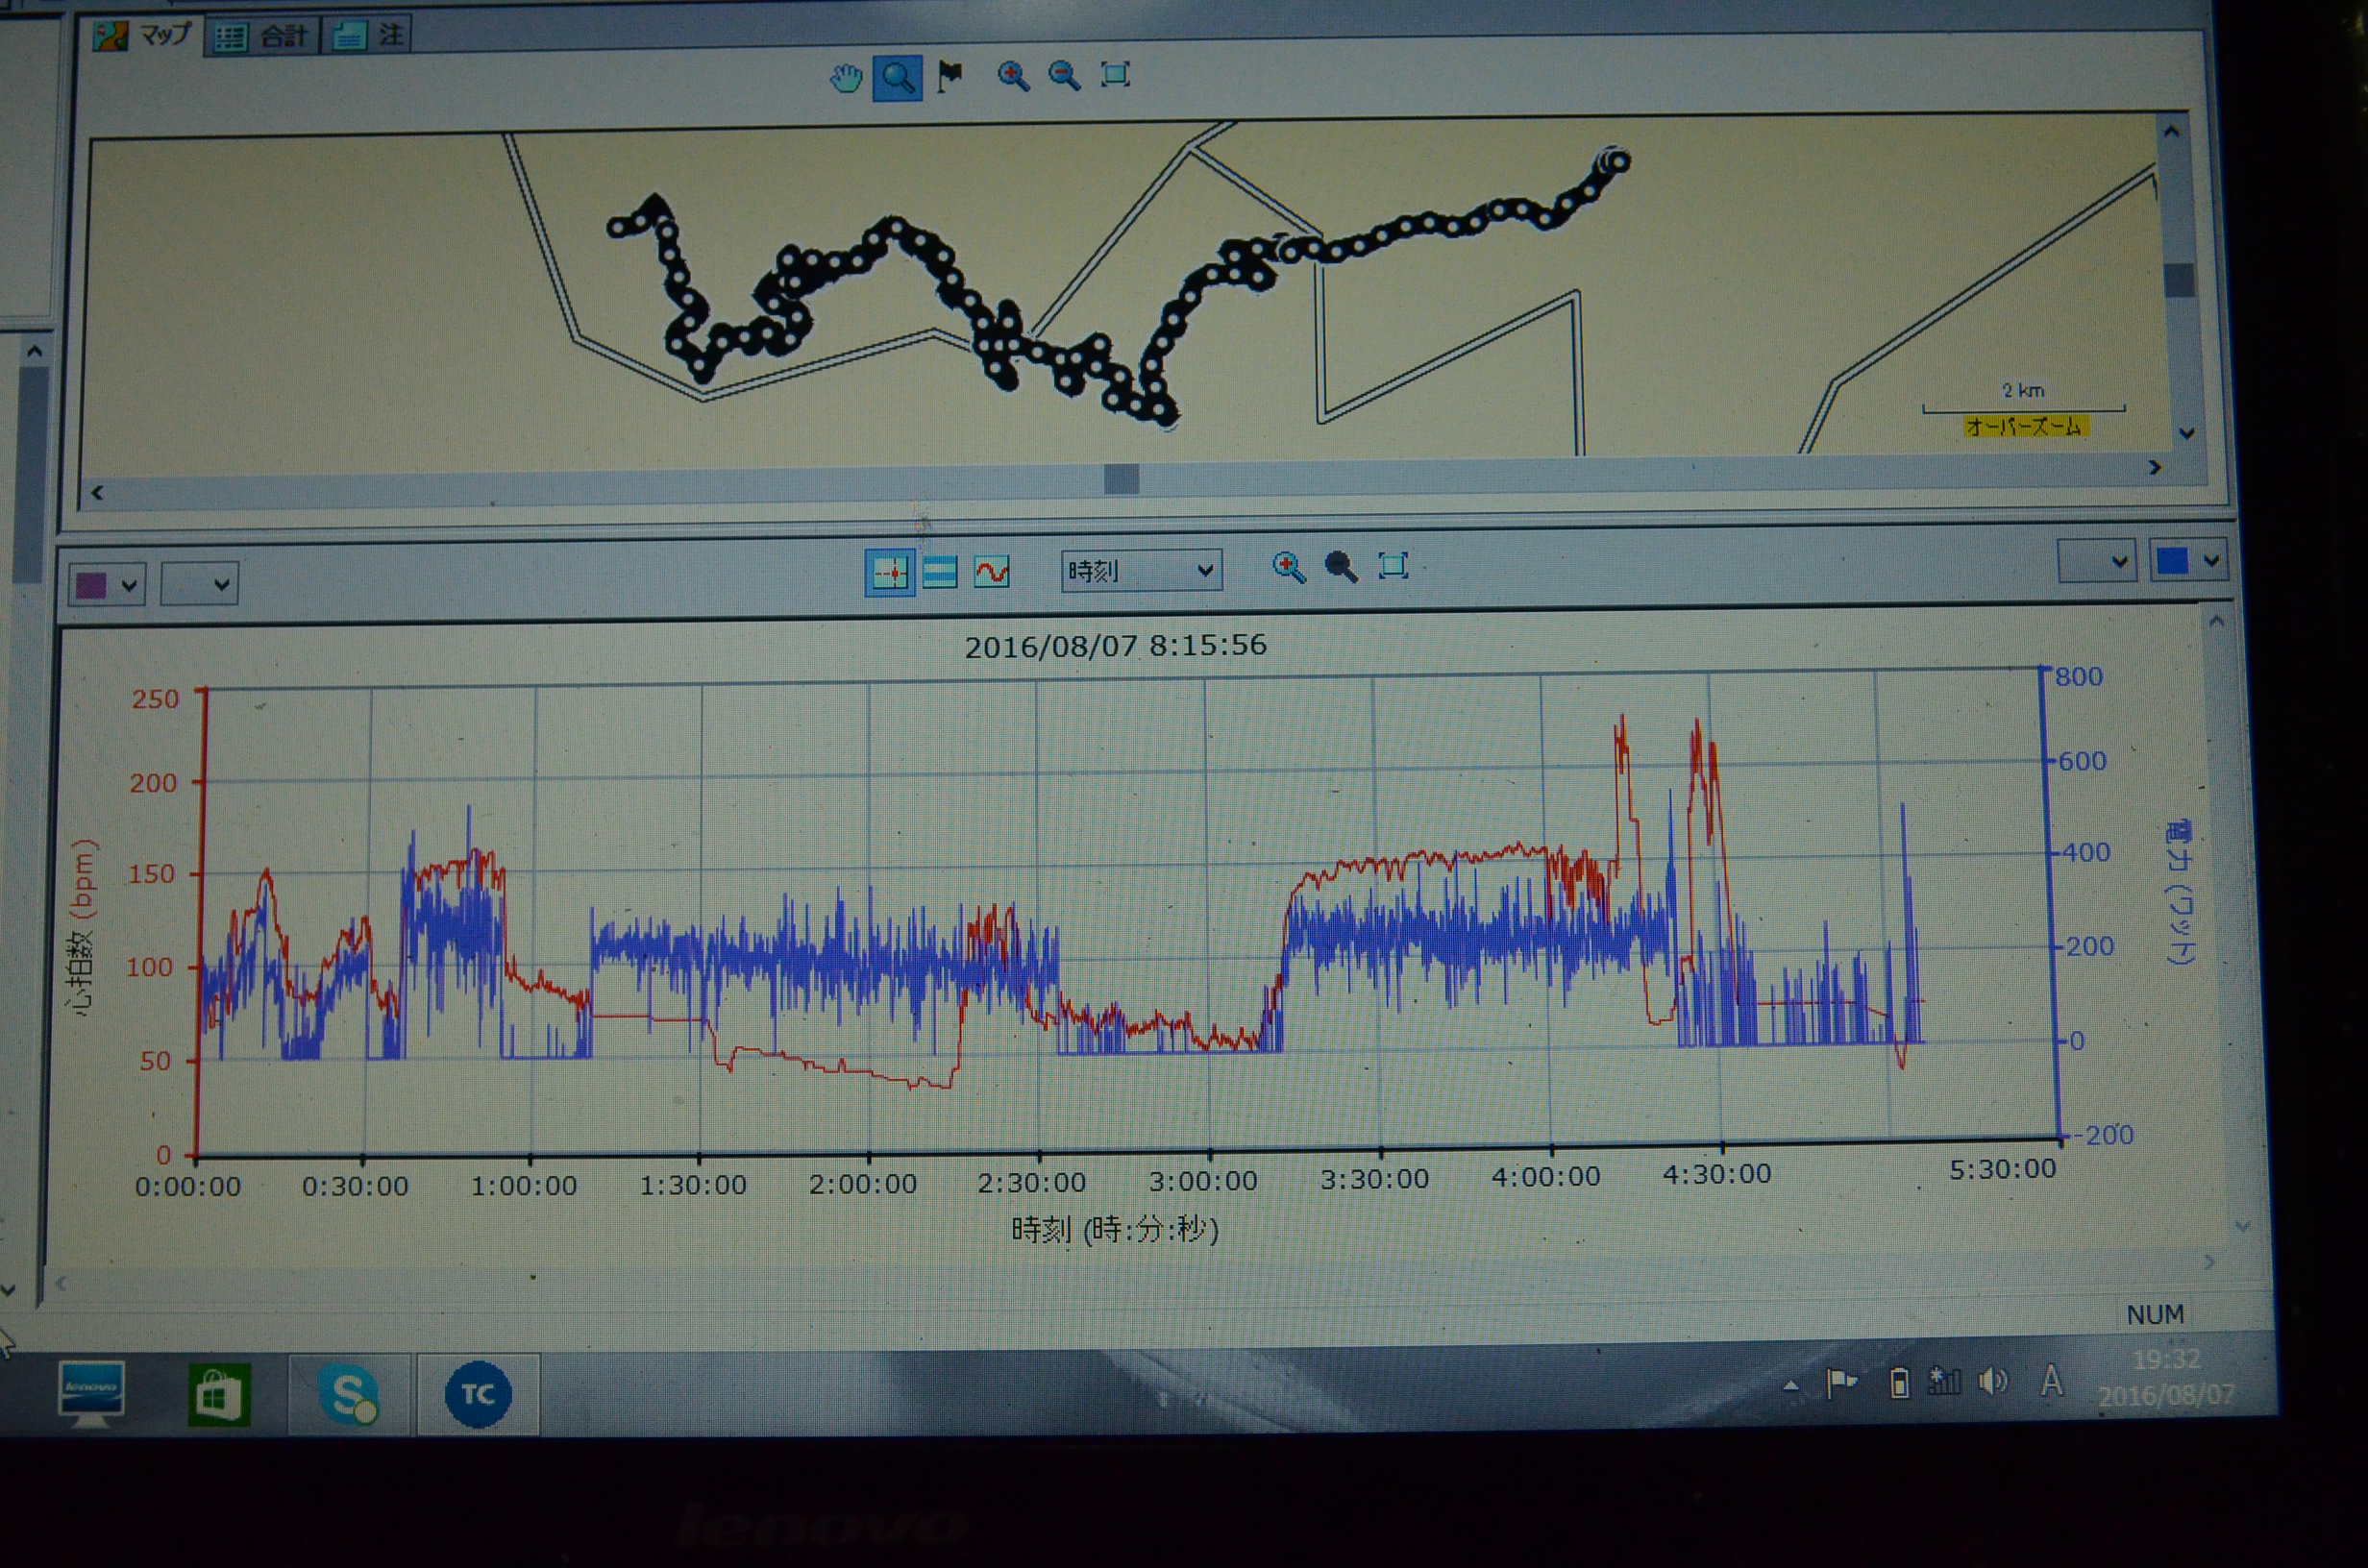Click the volume speaker tray icon
The width and height of the screenshot is (2368, 1568).
pyautogui.click(x=1993, y=1381)
